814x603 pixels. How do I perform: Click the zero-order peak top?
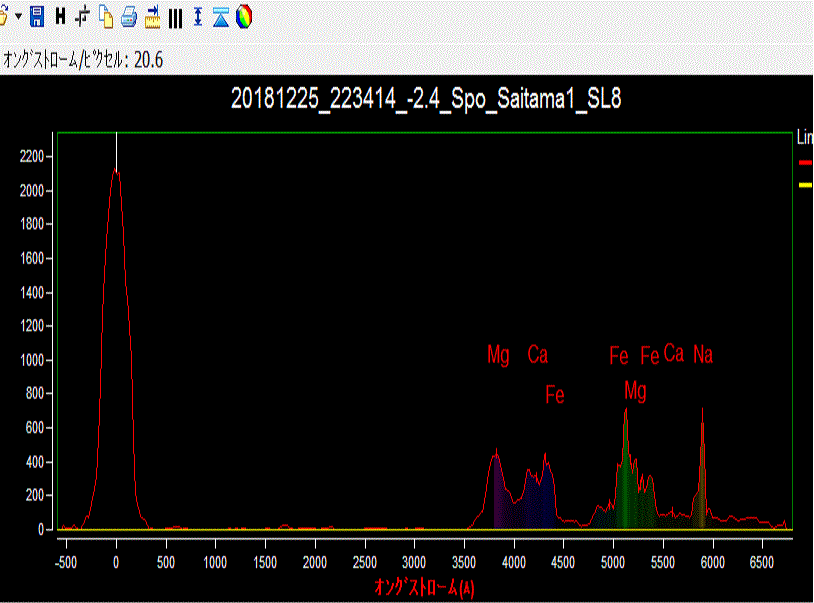[x=116, y=171]
